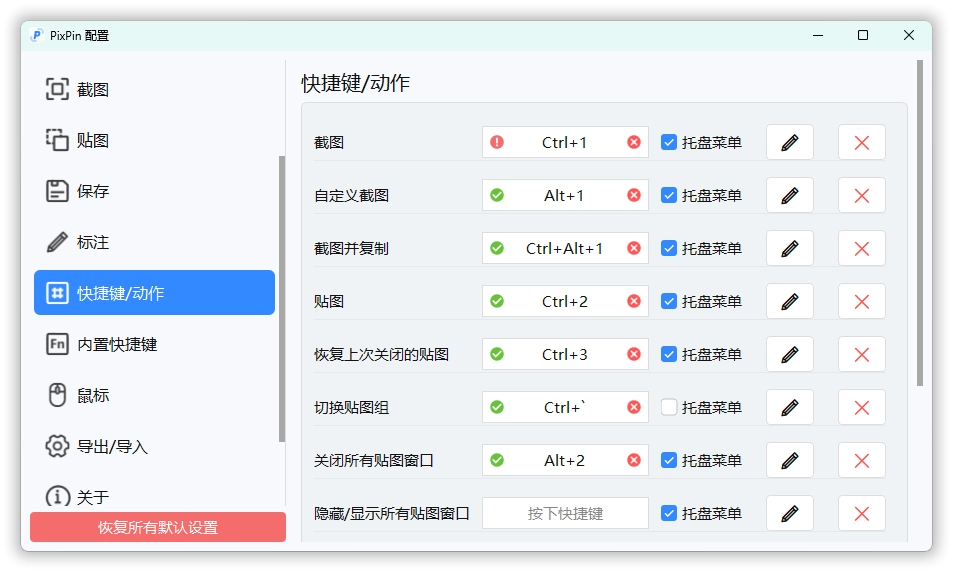Edit the 隐藏/显示所有贴图窗口 action
Screen dimensions: 953x572
click(x=789, y=514)
